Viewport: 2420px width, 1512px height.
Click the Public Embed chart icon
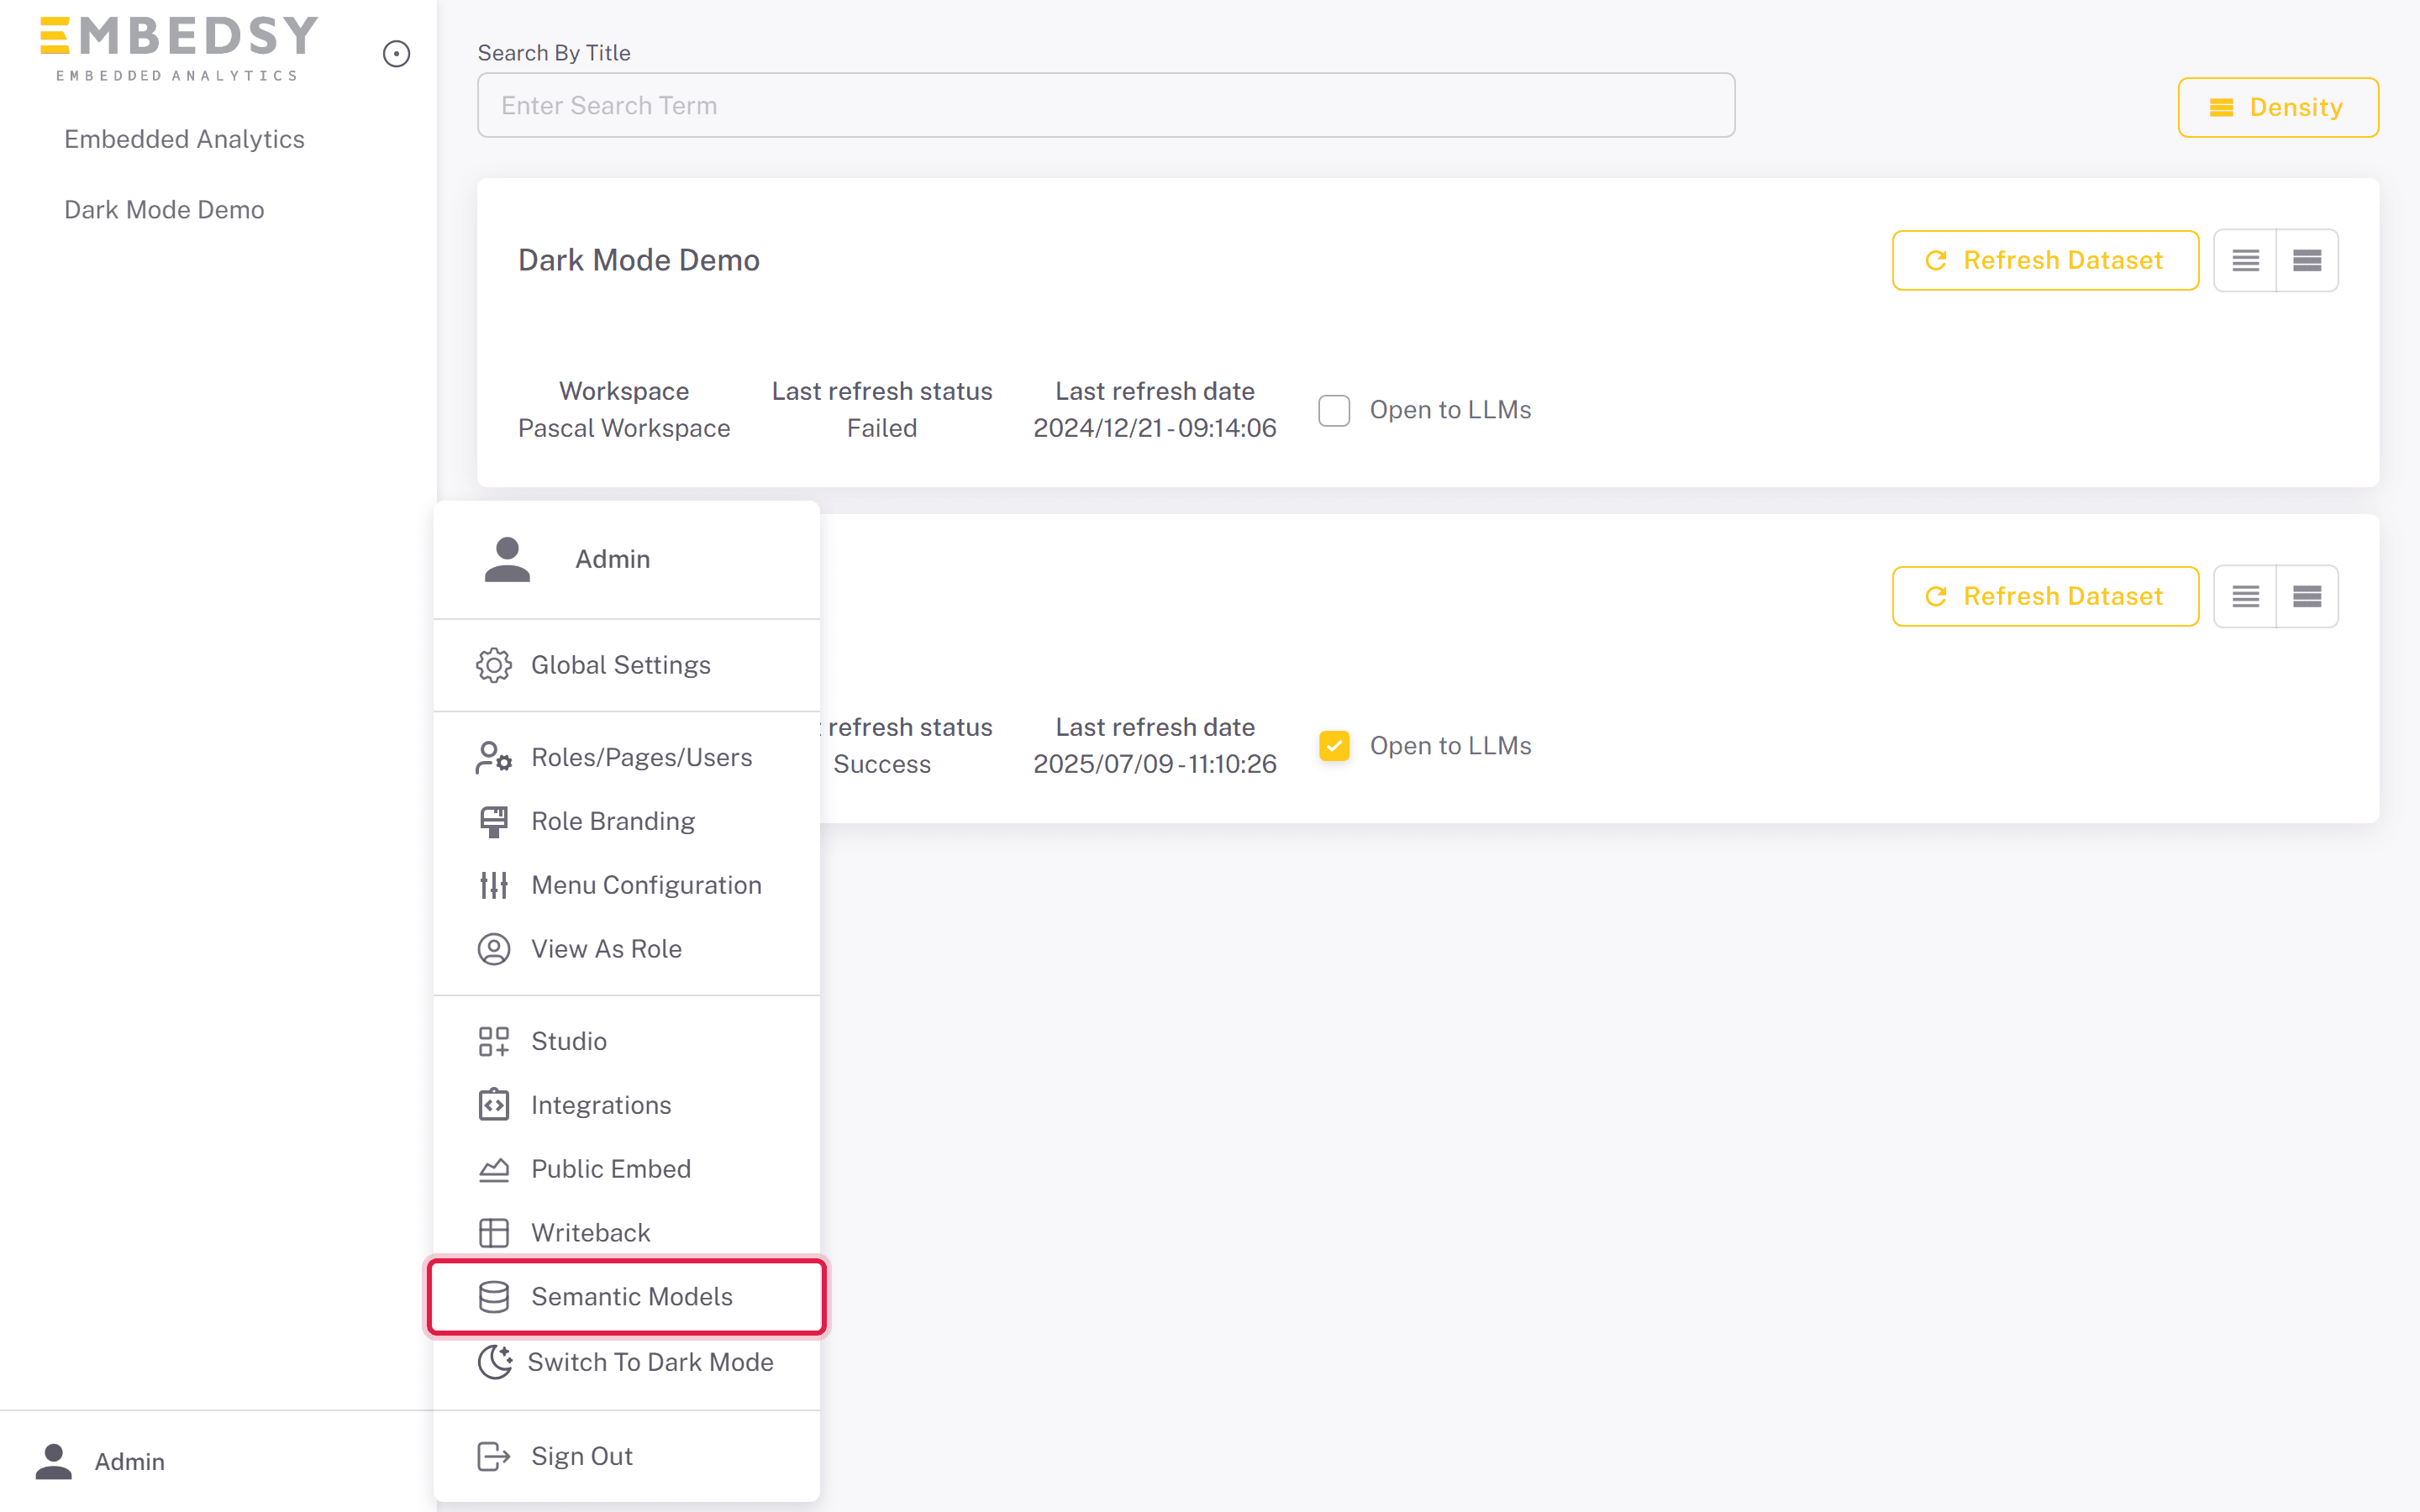pos(494,1169)
